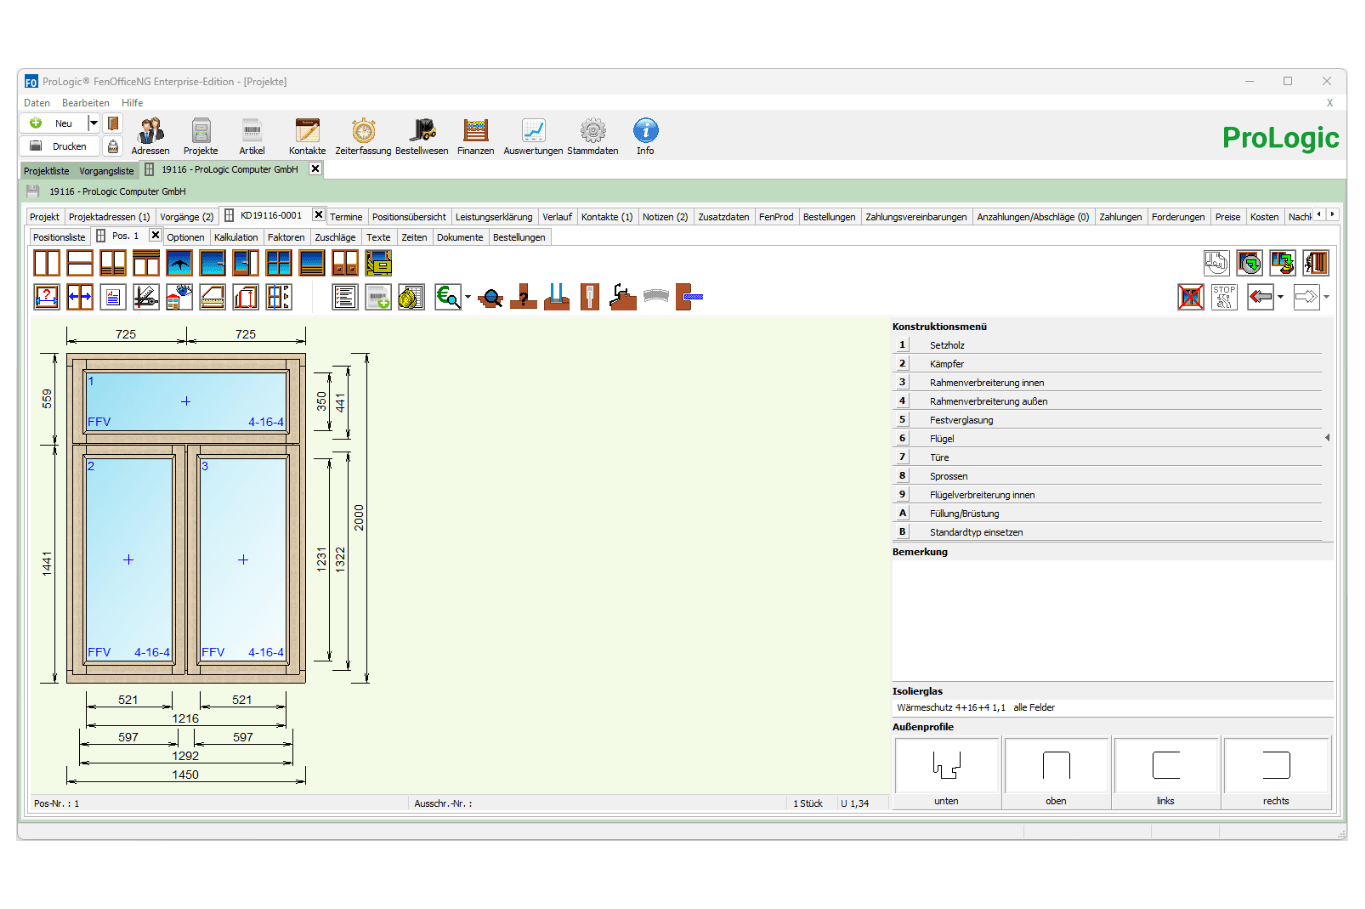Viewport: 1365px width, 909px height.
Task: Switch to the Kalkulation tab
Action: (236, 238)
